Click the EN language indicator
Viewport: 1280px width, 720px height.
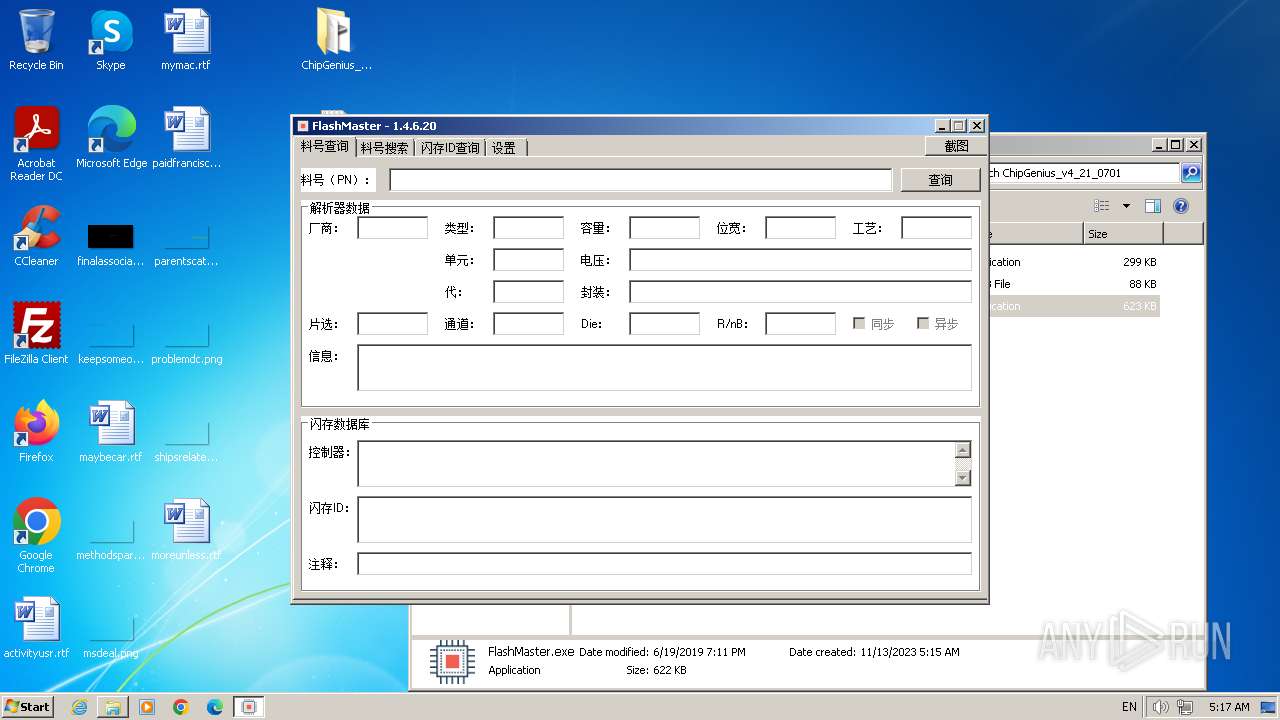(x=1129, y=707)
